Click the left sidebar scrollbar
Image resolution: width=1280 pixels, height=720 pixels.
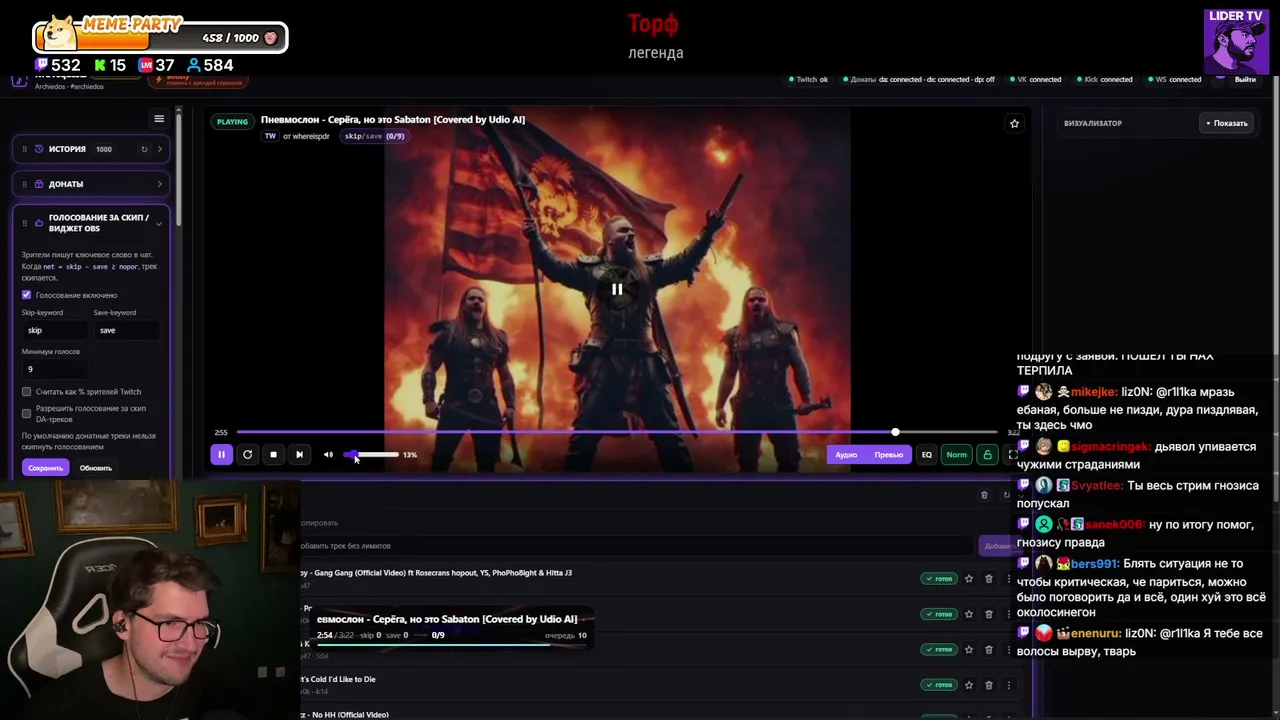179,165
